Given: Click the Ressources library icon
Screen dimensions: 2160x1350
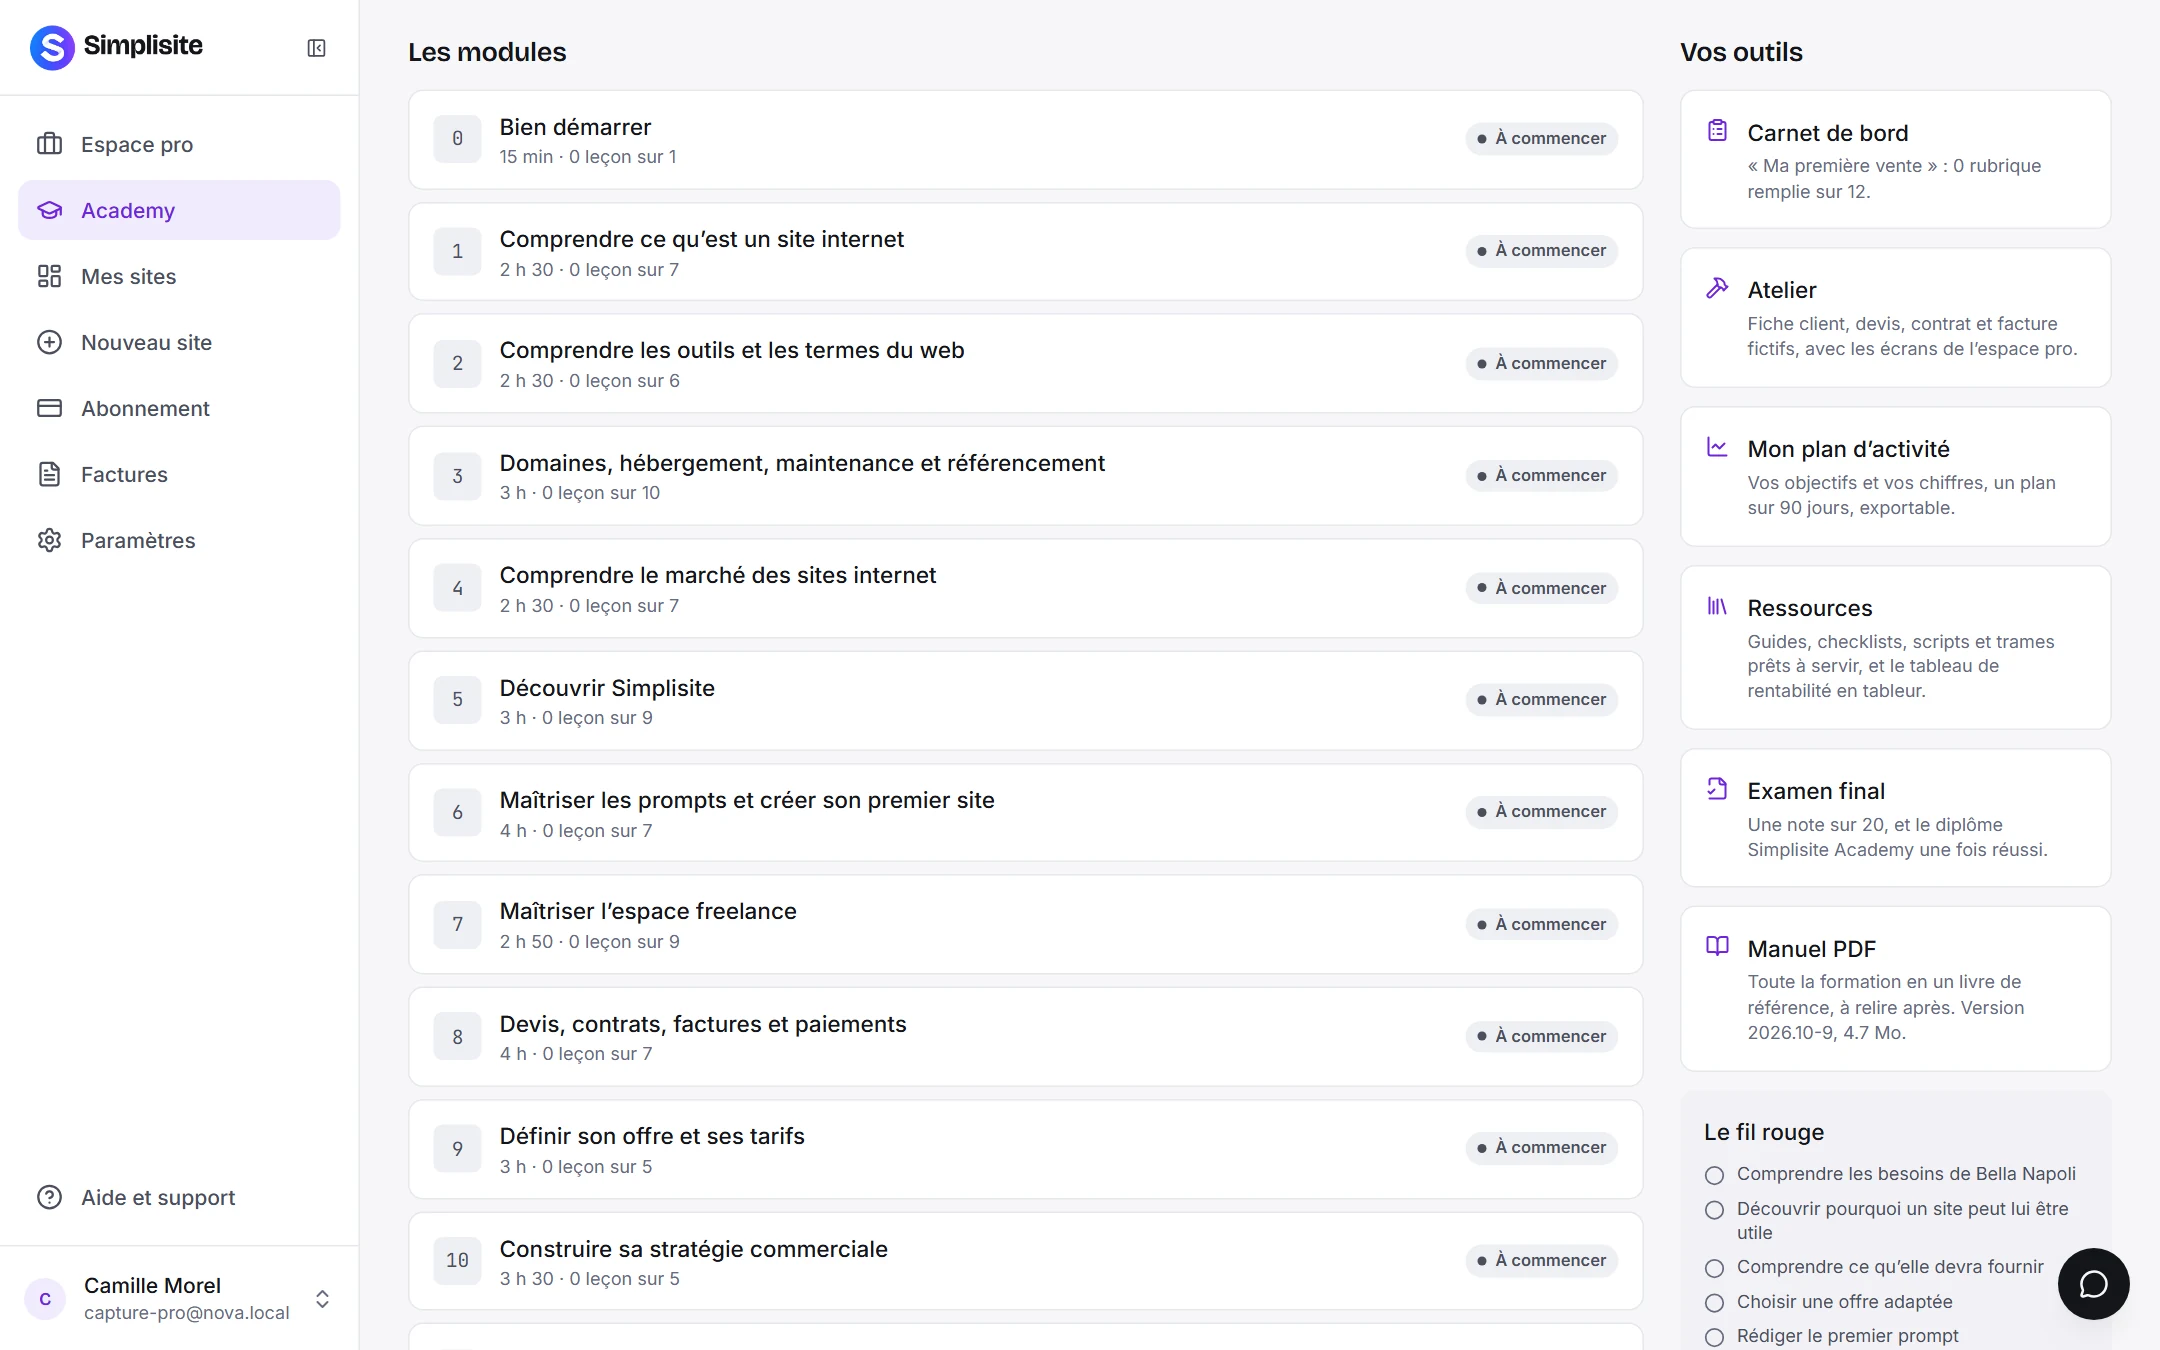Looking at the screenshot, I should point(1717,606).
